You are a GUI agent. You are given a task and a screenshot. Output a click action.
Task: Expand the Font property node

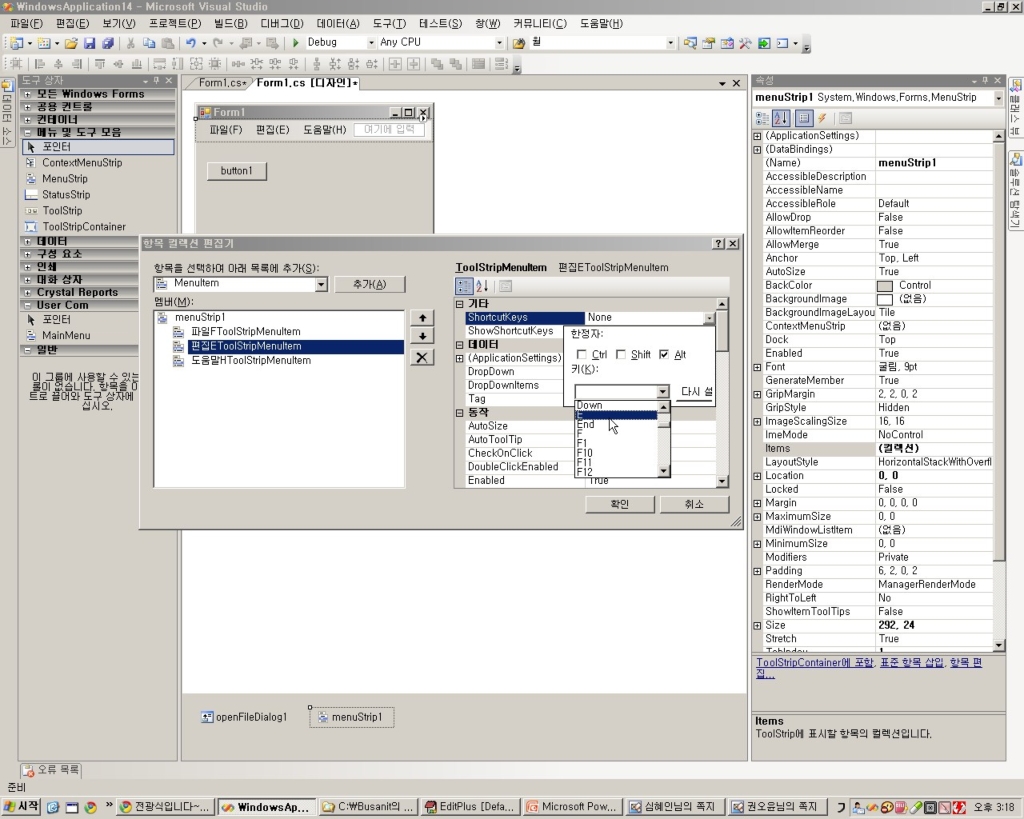click(758, 367)
